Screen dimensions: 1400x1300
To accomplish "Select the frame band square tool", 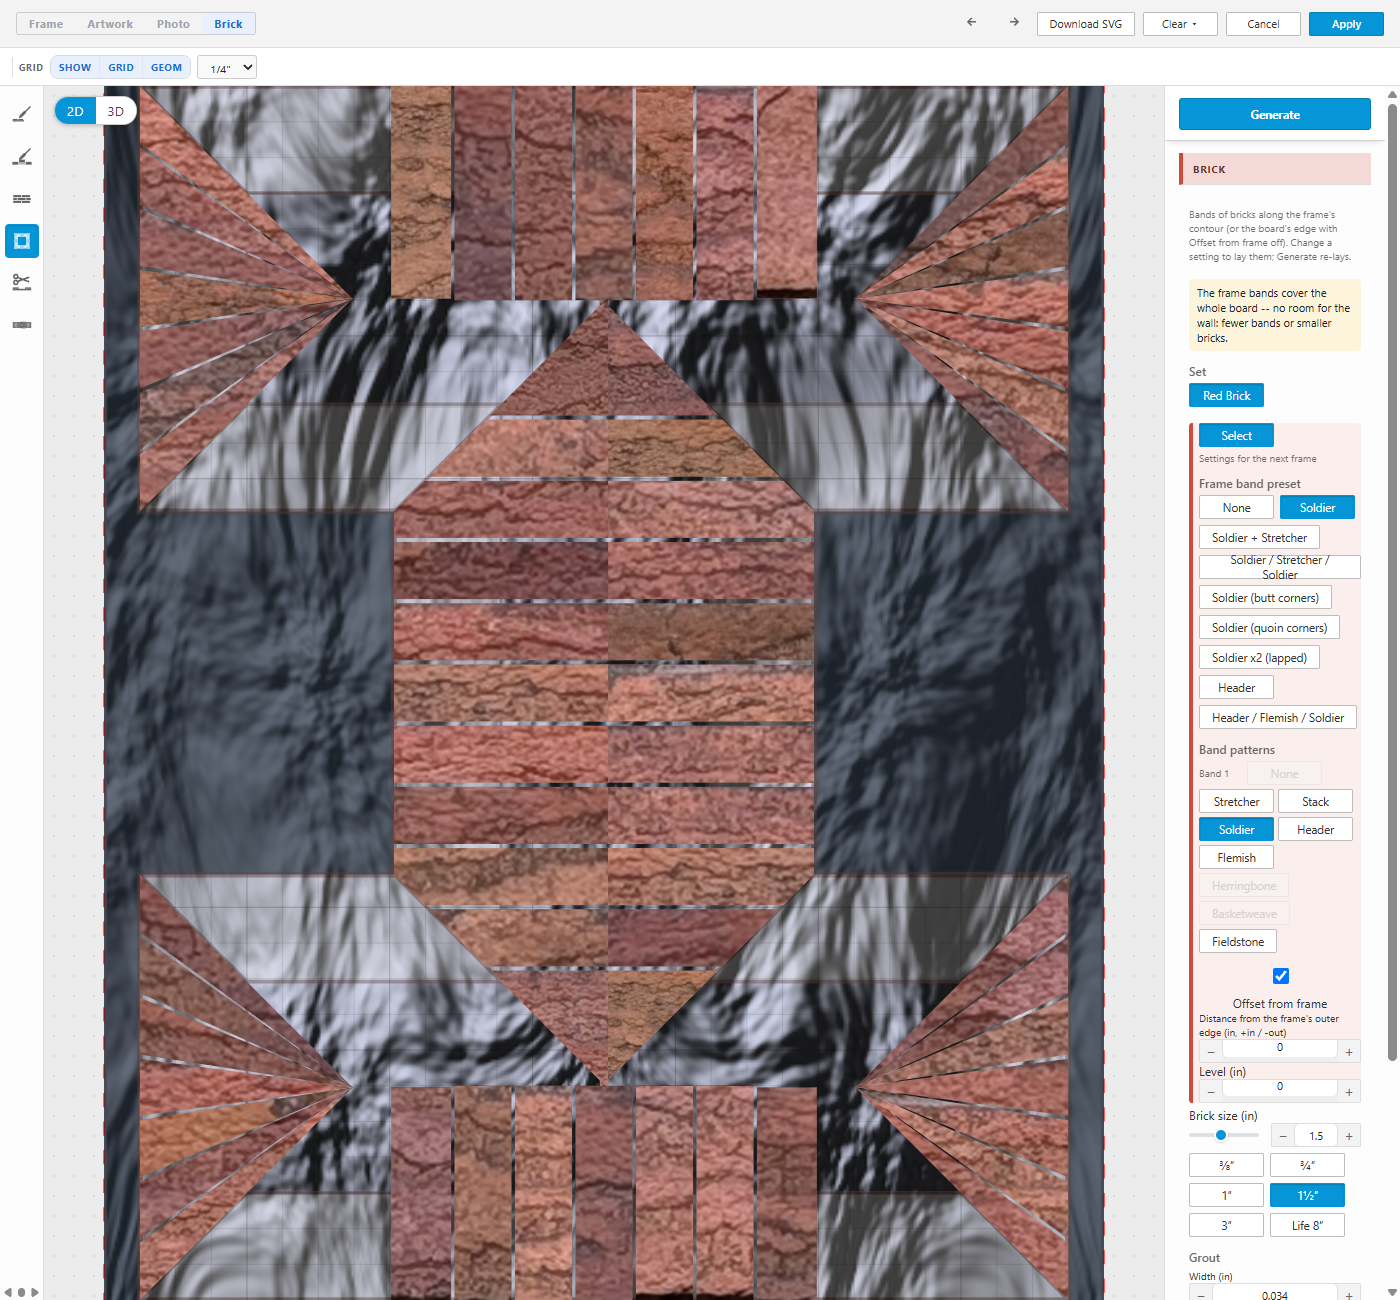I will point(22,241).
